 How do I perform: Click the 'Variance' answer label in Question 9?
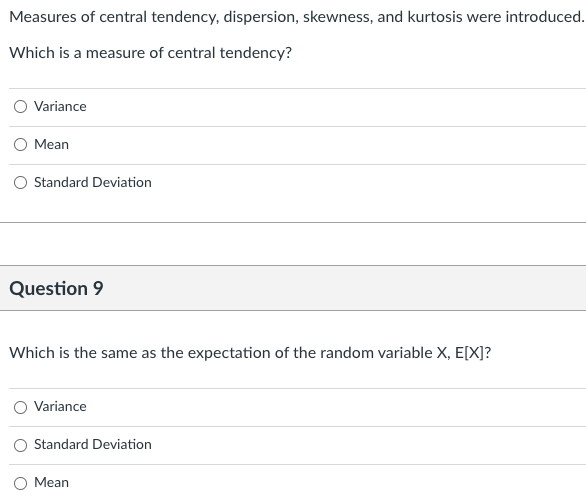point(60,406)
